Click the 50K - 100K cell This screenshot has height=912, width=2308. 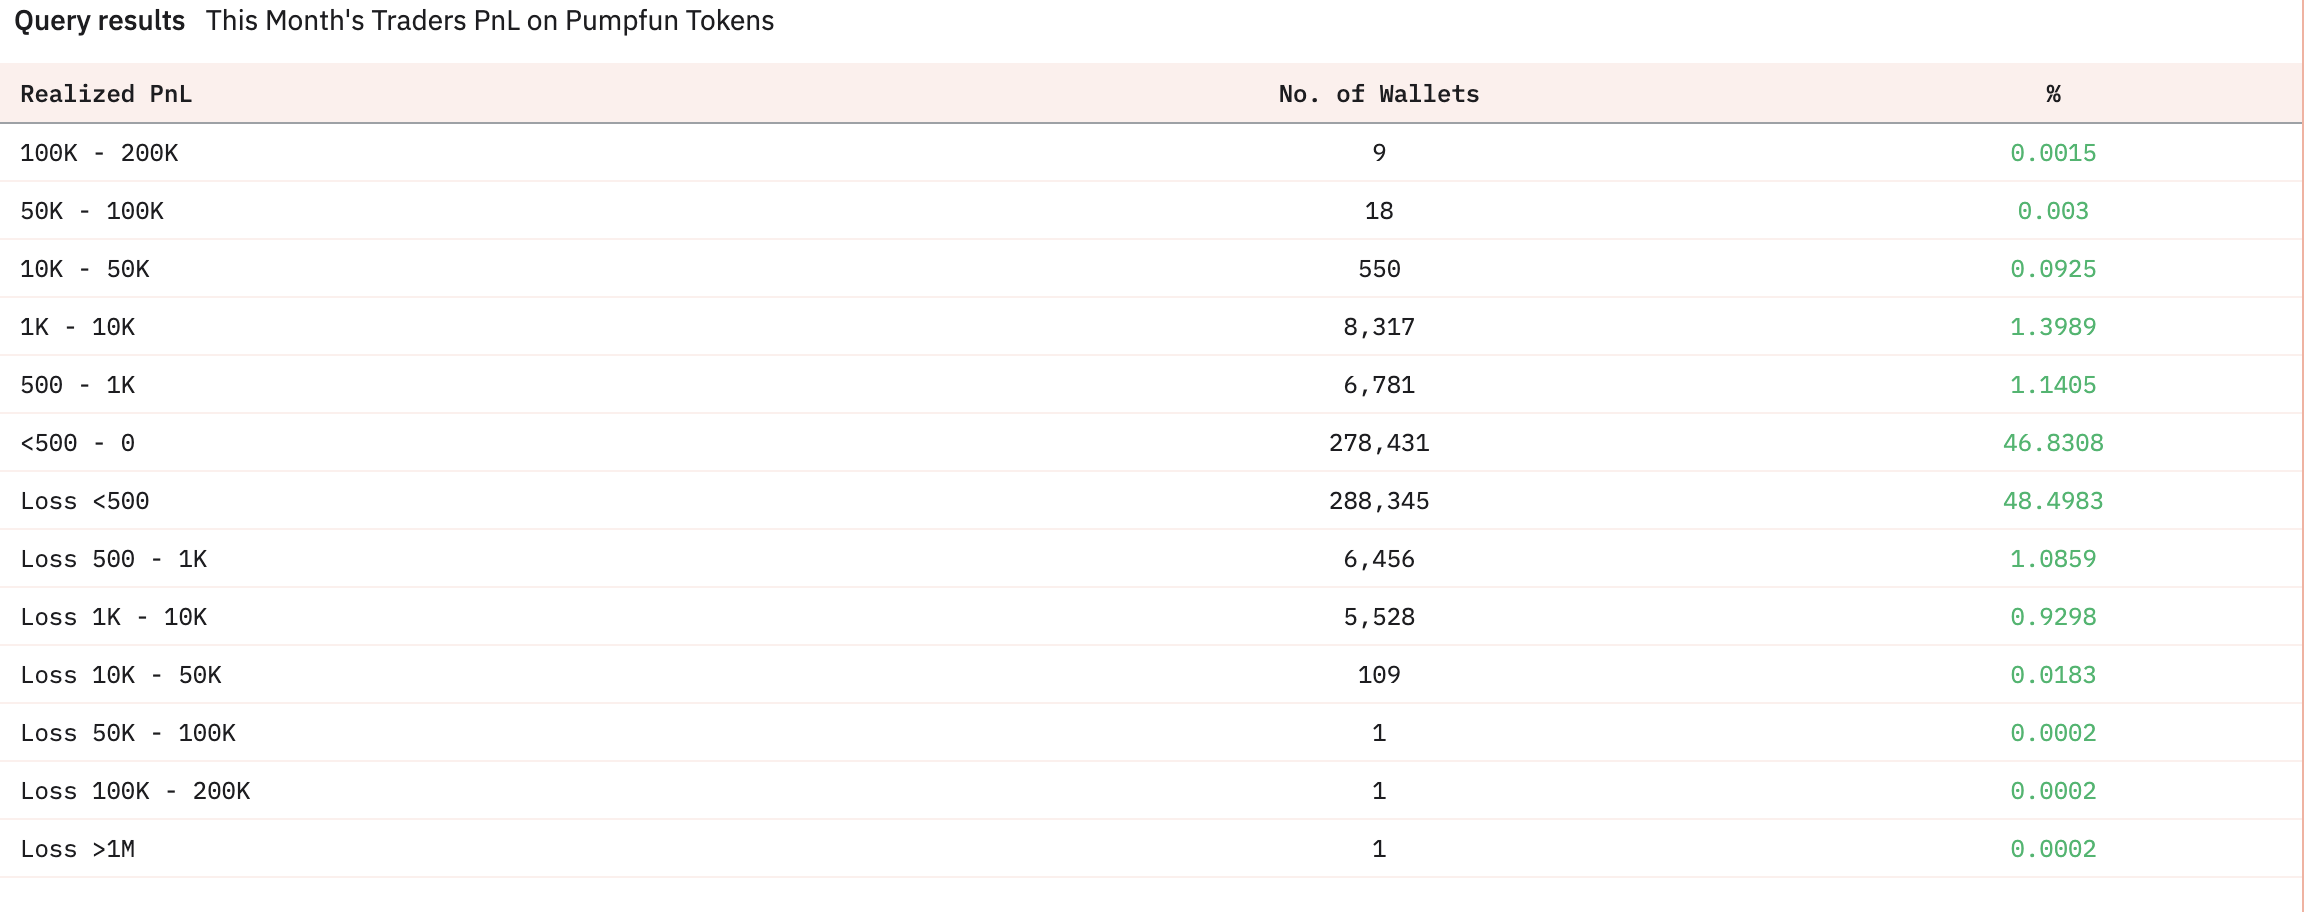click(92, 211)
